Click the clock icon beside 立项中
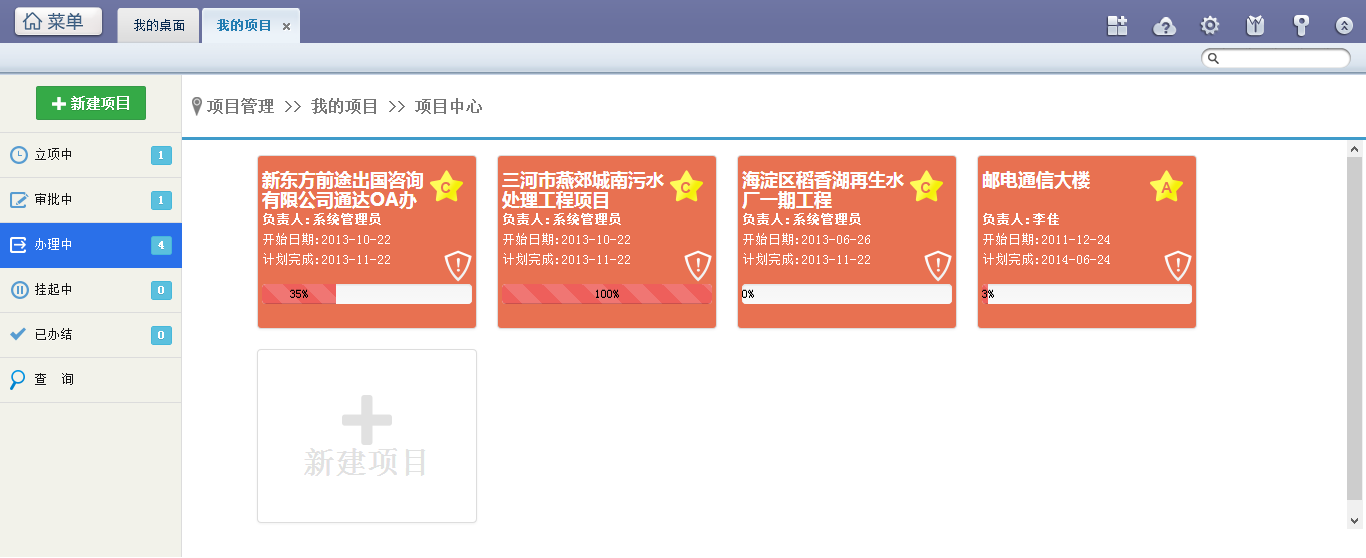The image size is (1366, 558). (19, 155)
